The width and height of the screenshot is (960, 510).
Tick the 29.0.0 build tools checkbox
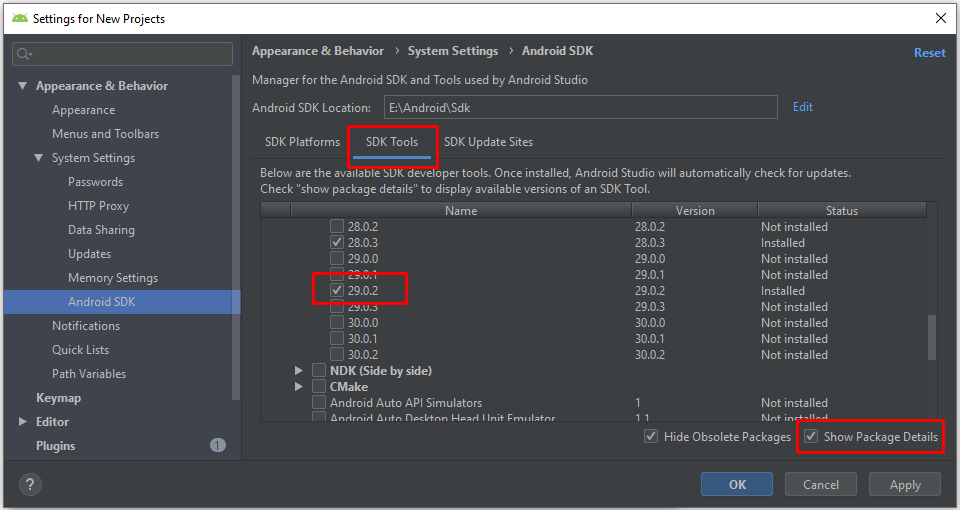point(337,258)
